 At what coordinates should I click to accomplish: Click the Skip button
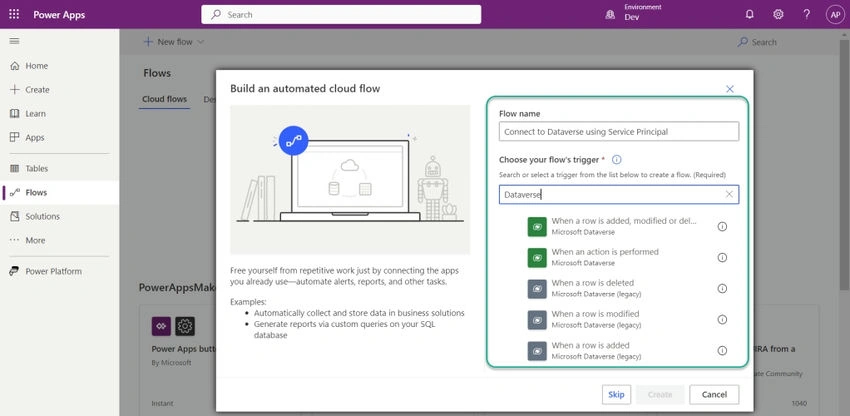616,395
